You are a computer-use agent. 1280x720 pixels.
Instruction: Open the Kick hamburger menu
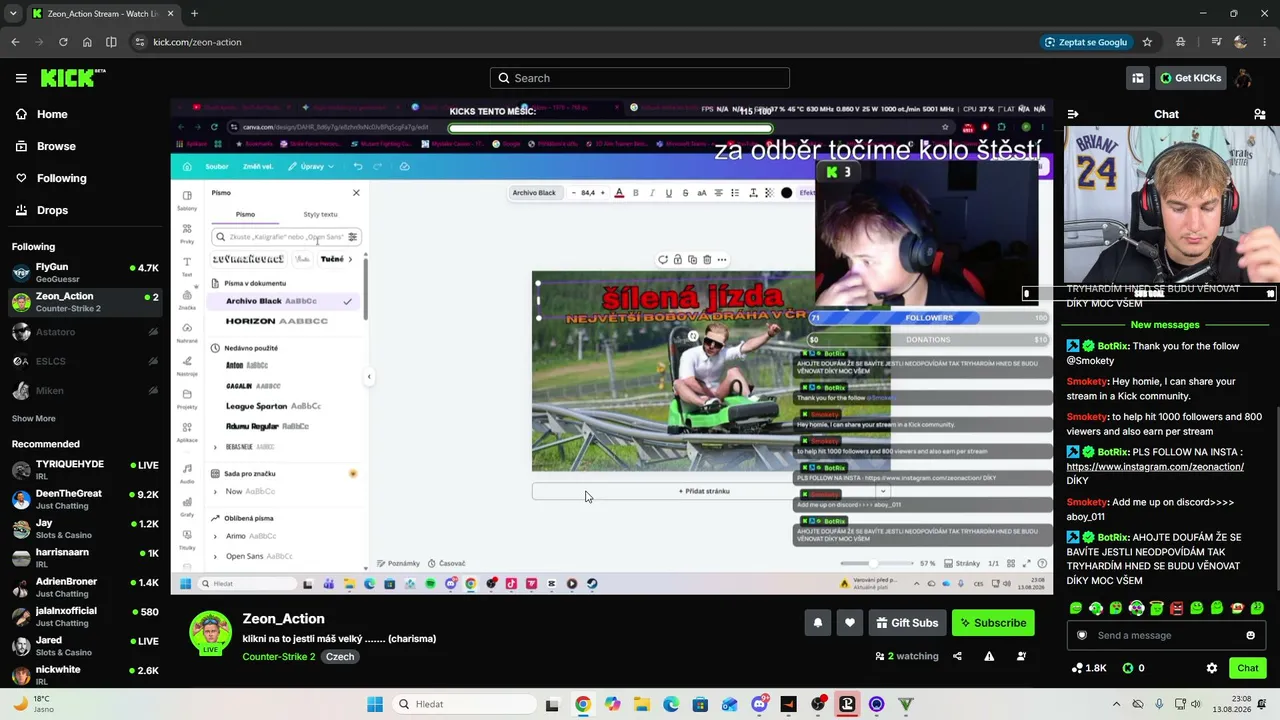(21, 78)
